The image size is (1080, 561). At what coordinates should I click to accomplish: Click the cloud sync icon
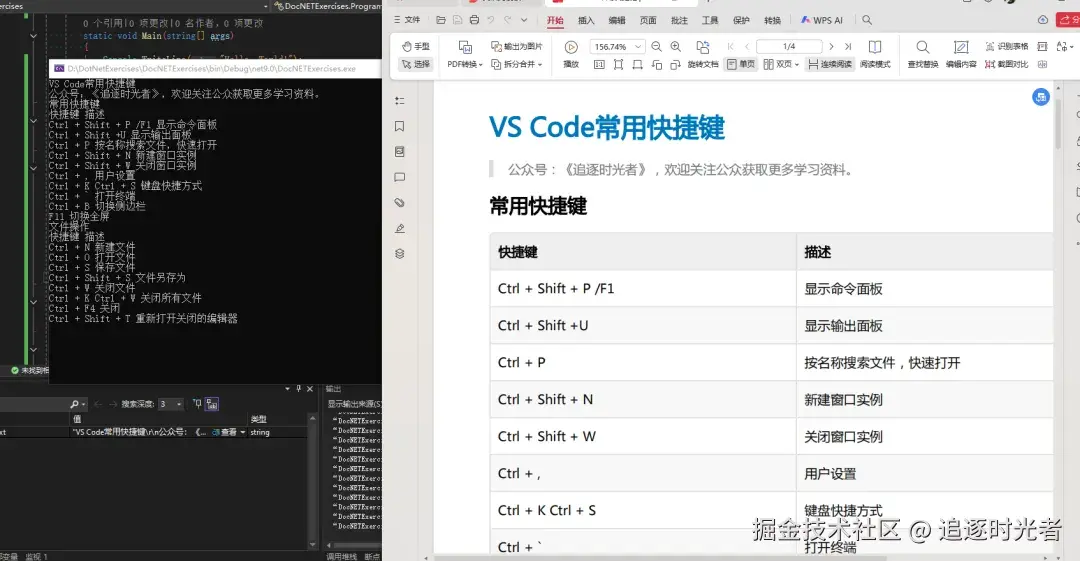tap(1043, 20)
